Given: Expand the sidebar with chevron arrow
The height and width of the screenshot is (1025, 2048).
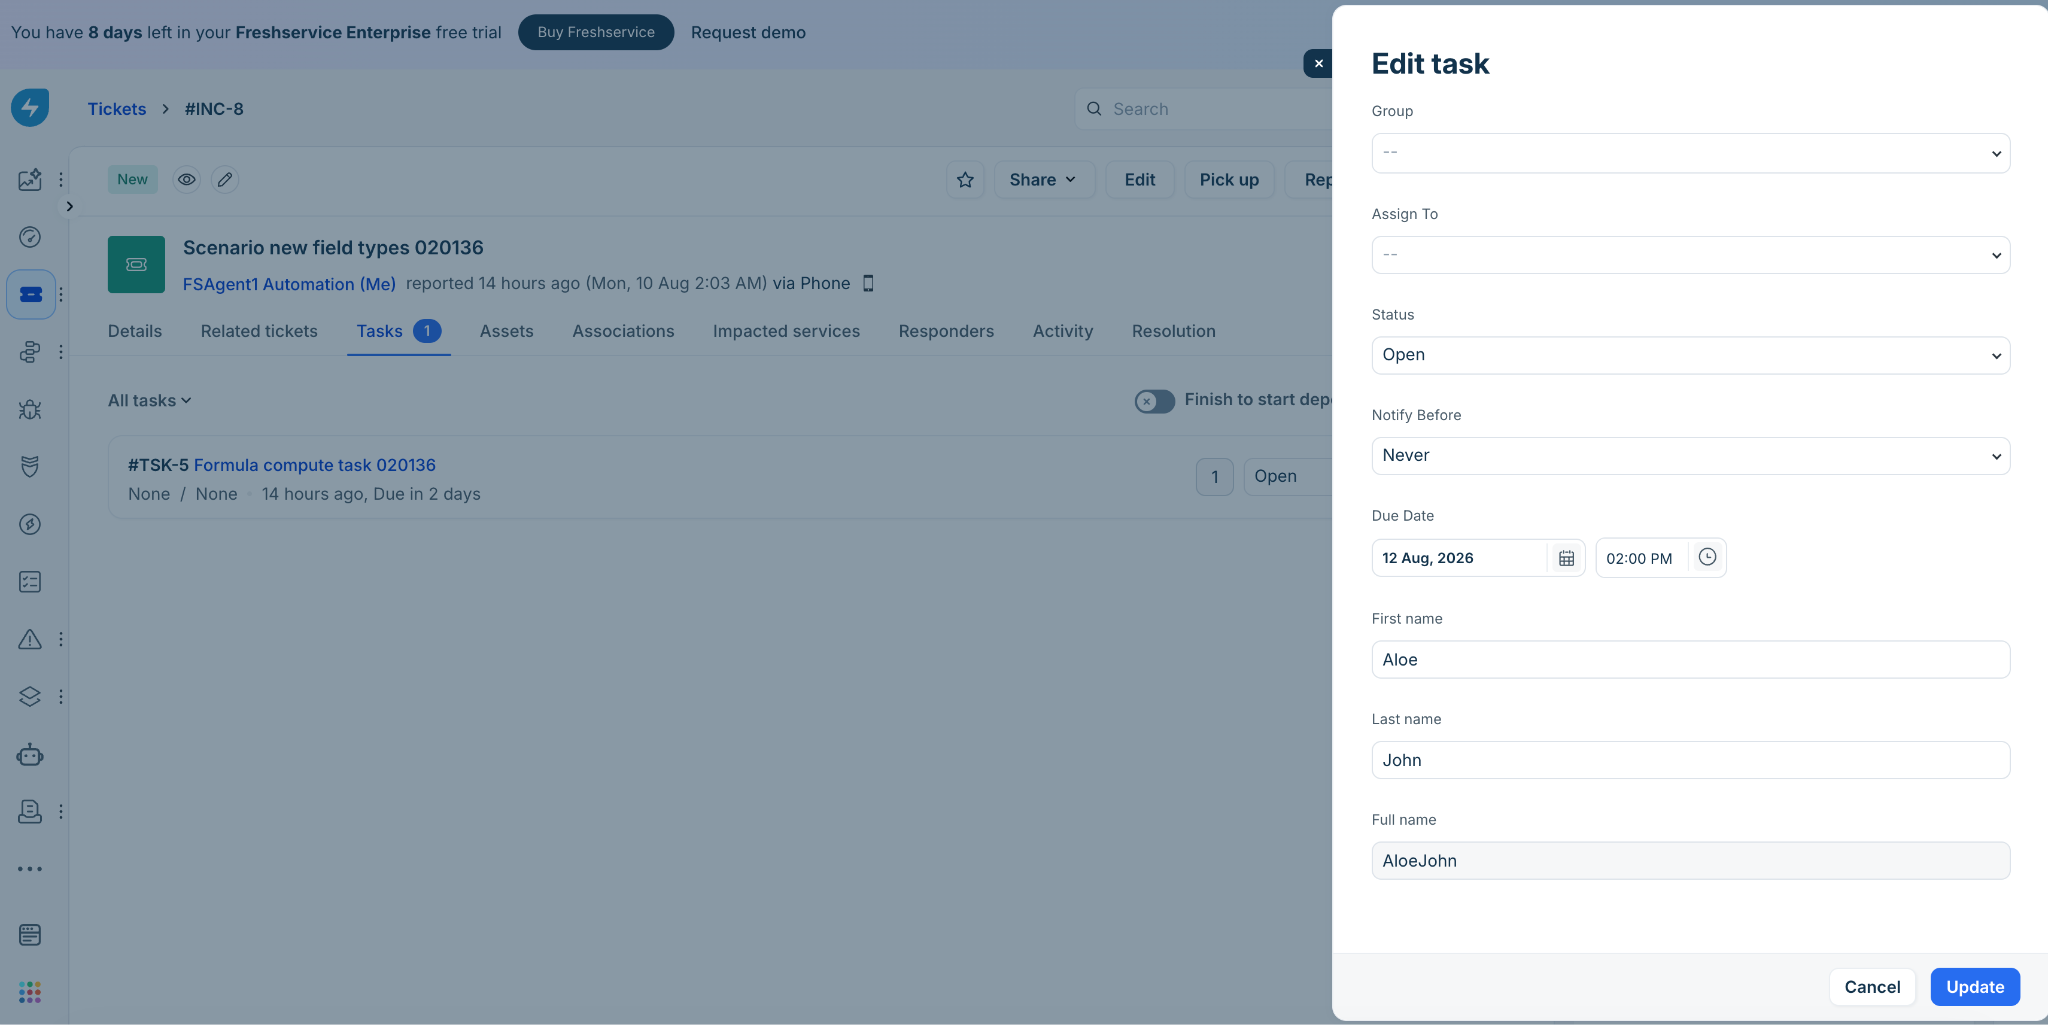Looking at the screenshot, I should [69, 206].
